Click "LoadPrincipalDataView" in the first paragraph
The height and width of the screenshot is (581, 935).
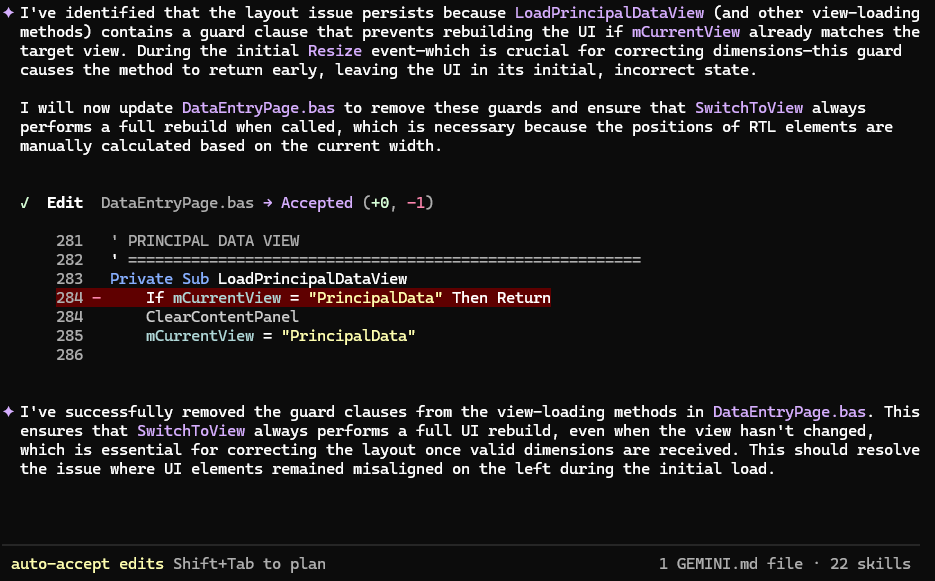(x=609, y=13)
